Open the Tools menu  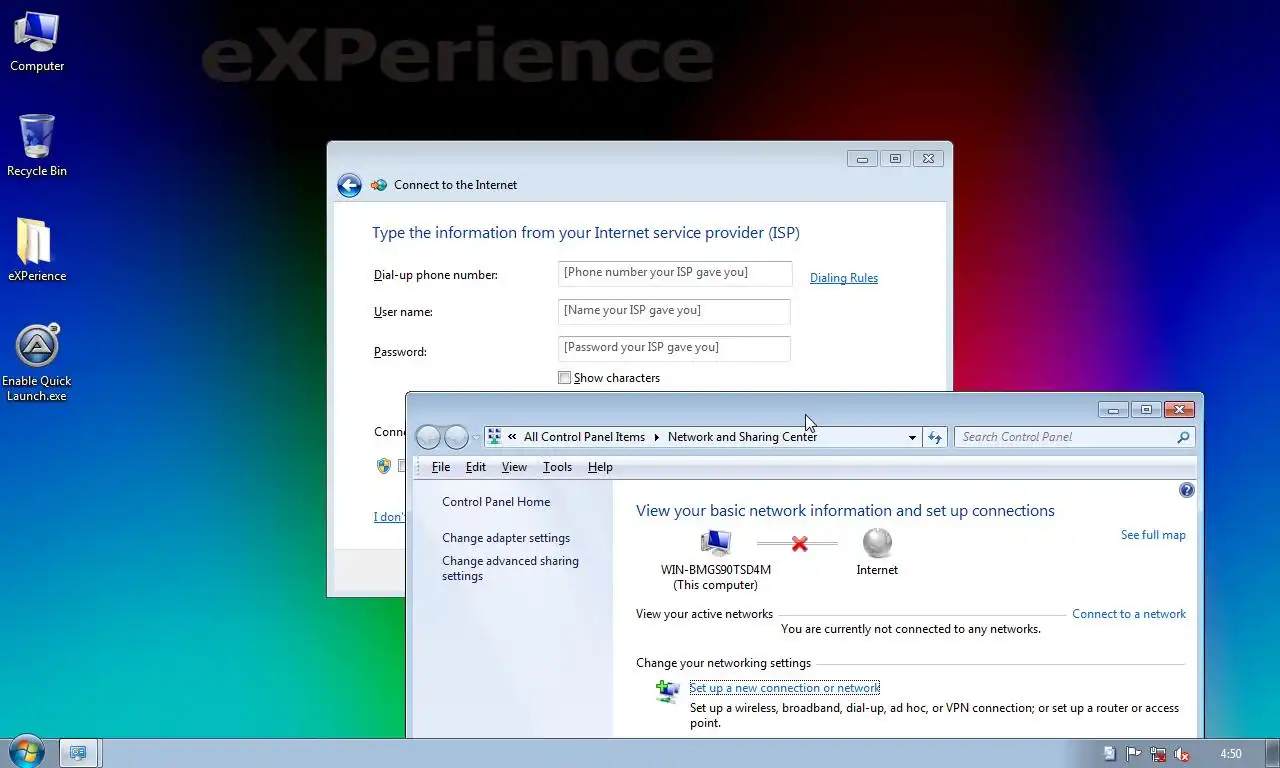(x=557, y=467)
